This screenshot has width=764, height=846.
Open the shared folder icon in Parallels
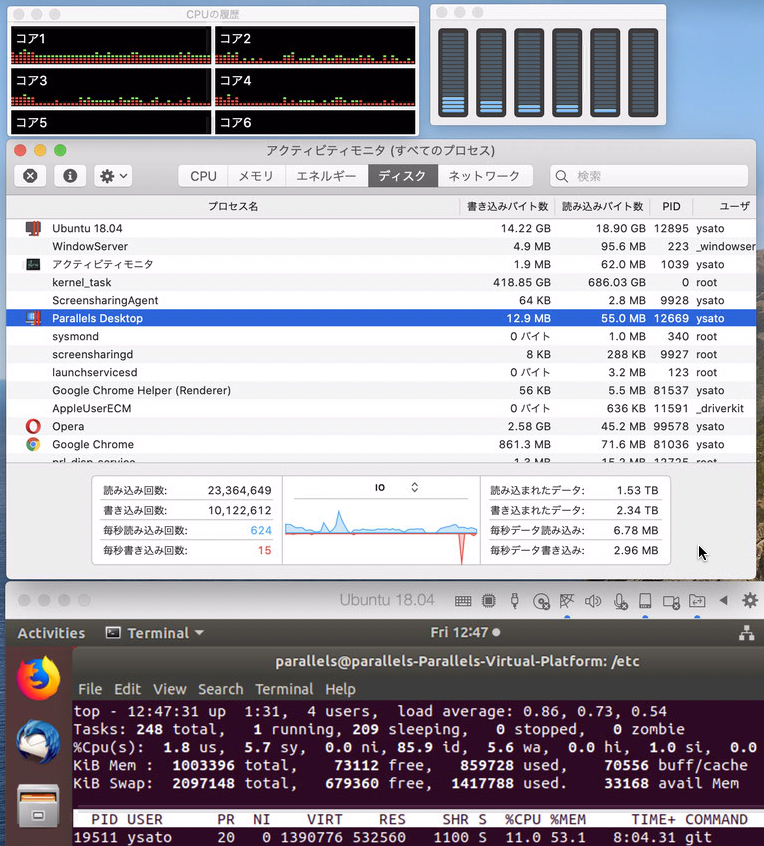click(x=697, y=601)
